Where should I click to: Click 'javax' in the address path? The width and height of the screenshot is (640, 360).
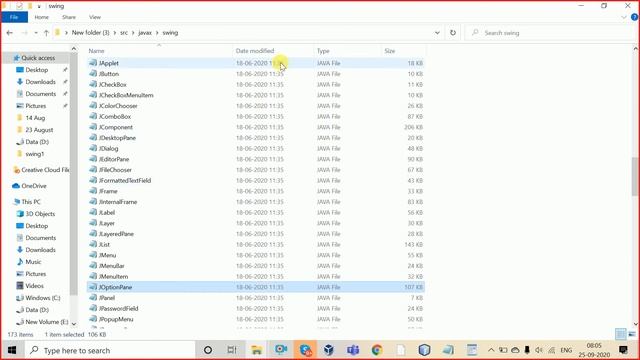tap(145, 33)
